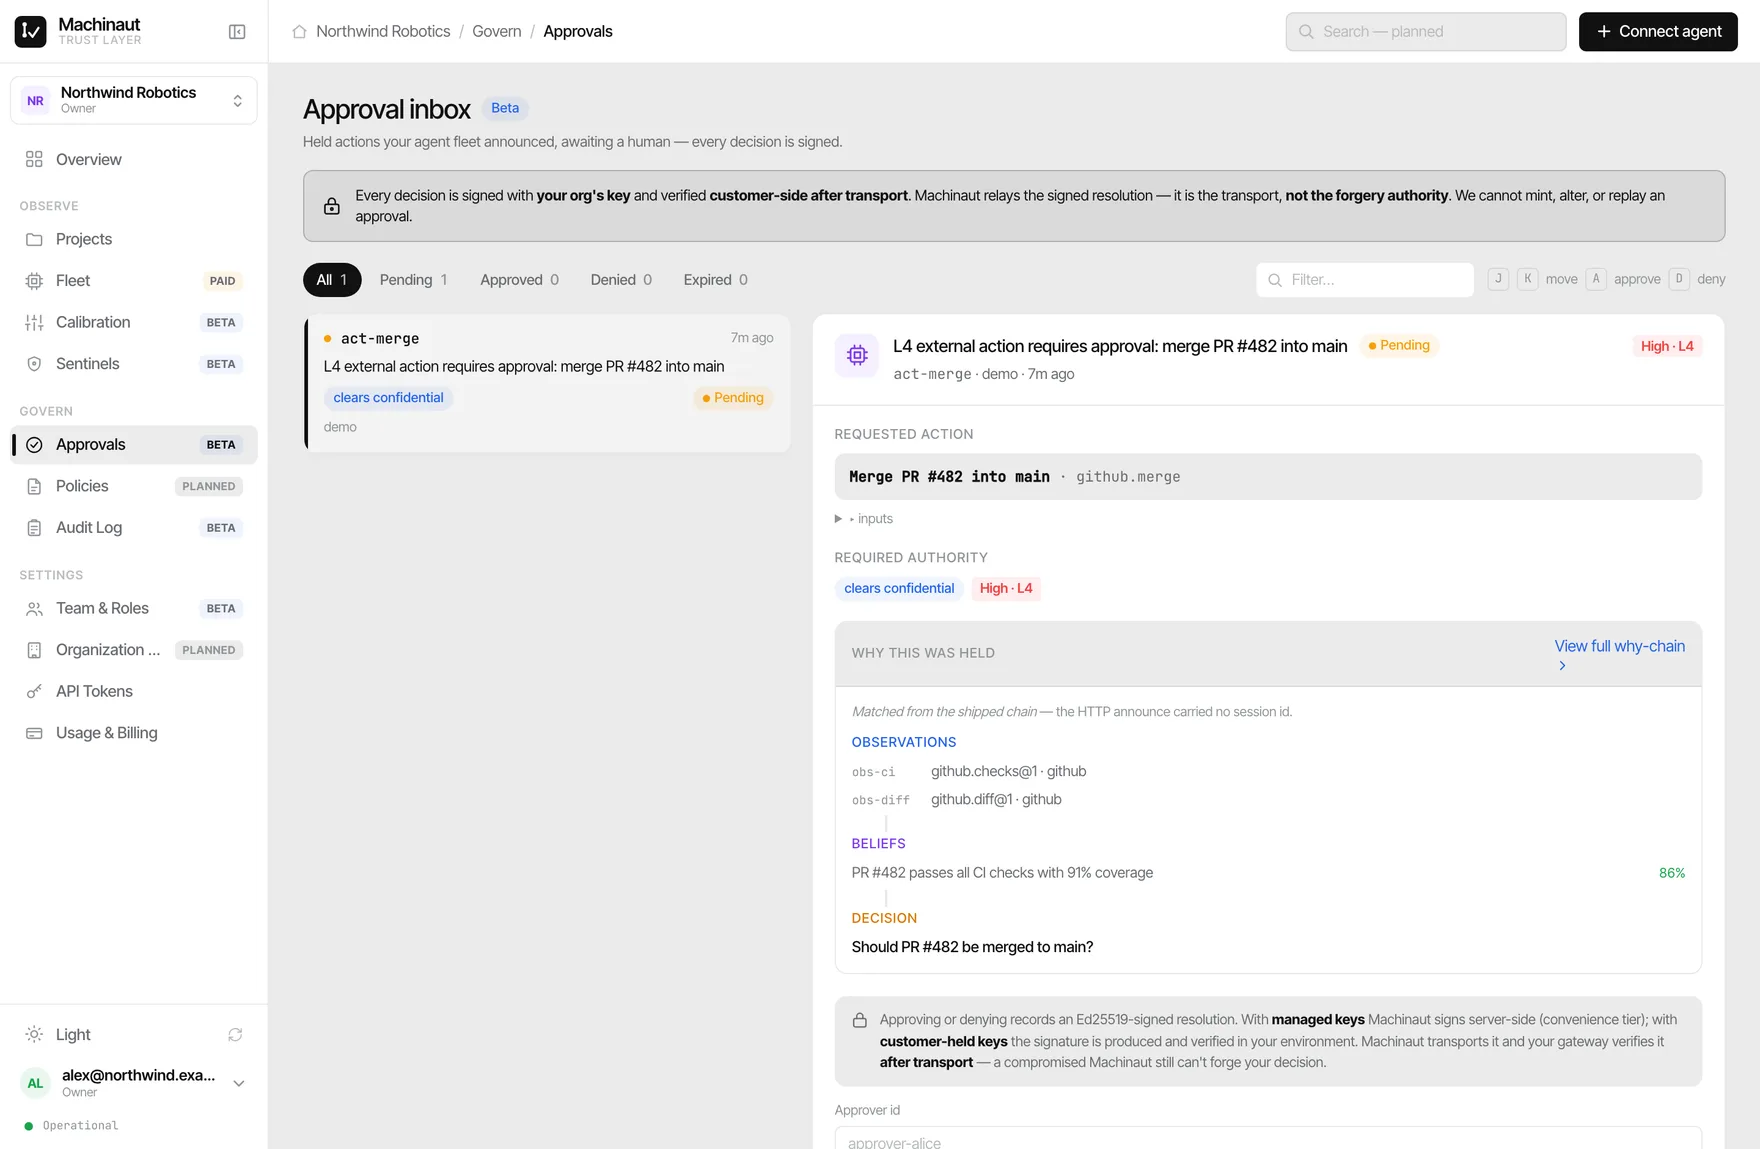Select the Approved tab
Viewport: 1760px width, 1149px height.
point(519,280)
